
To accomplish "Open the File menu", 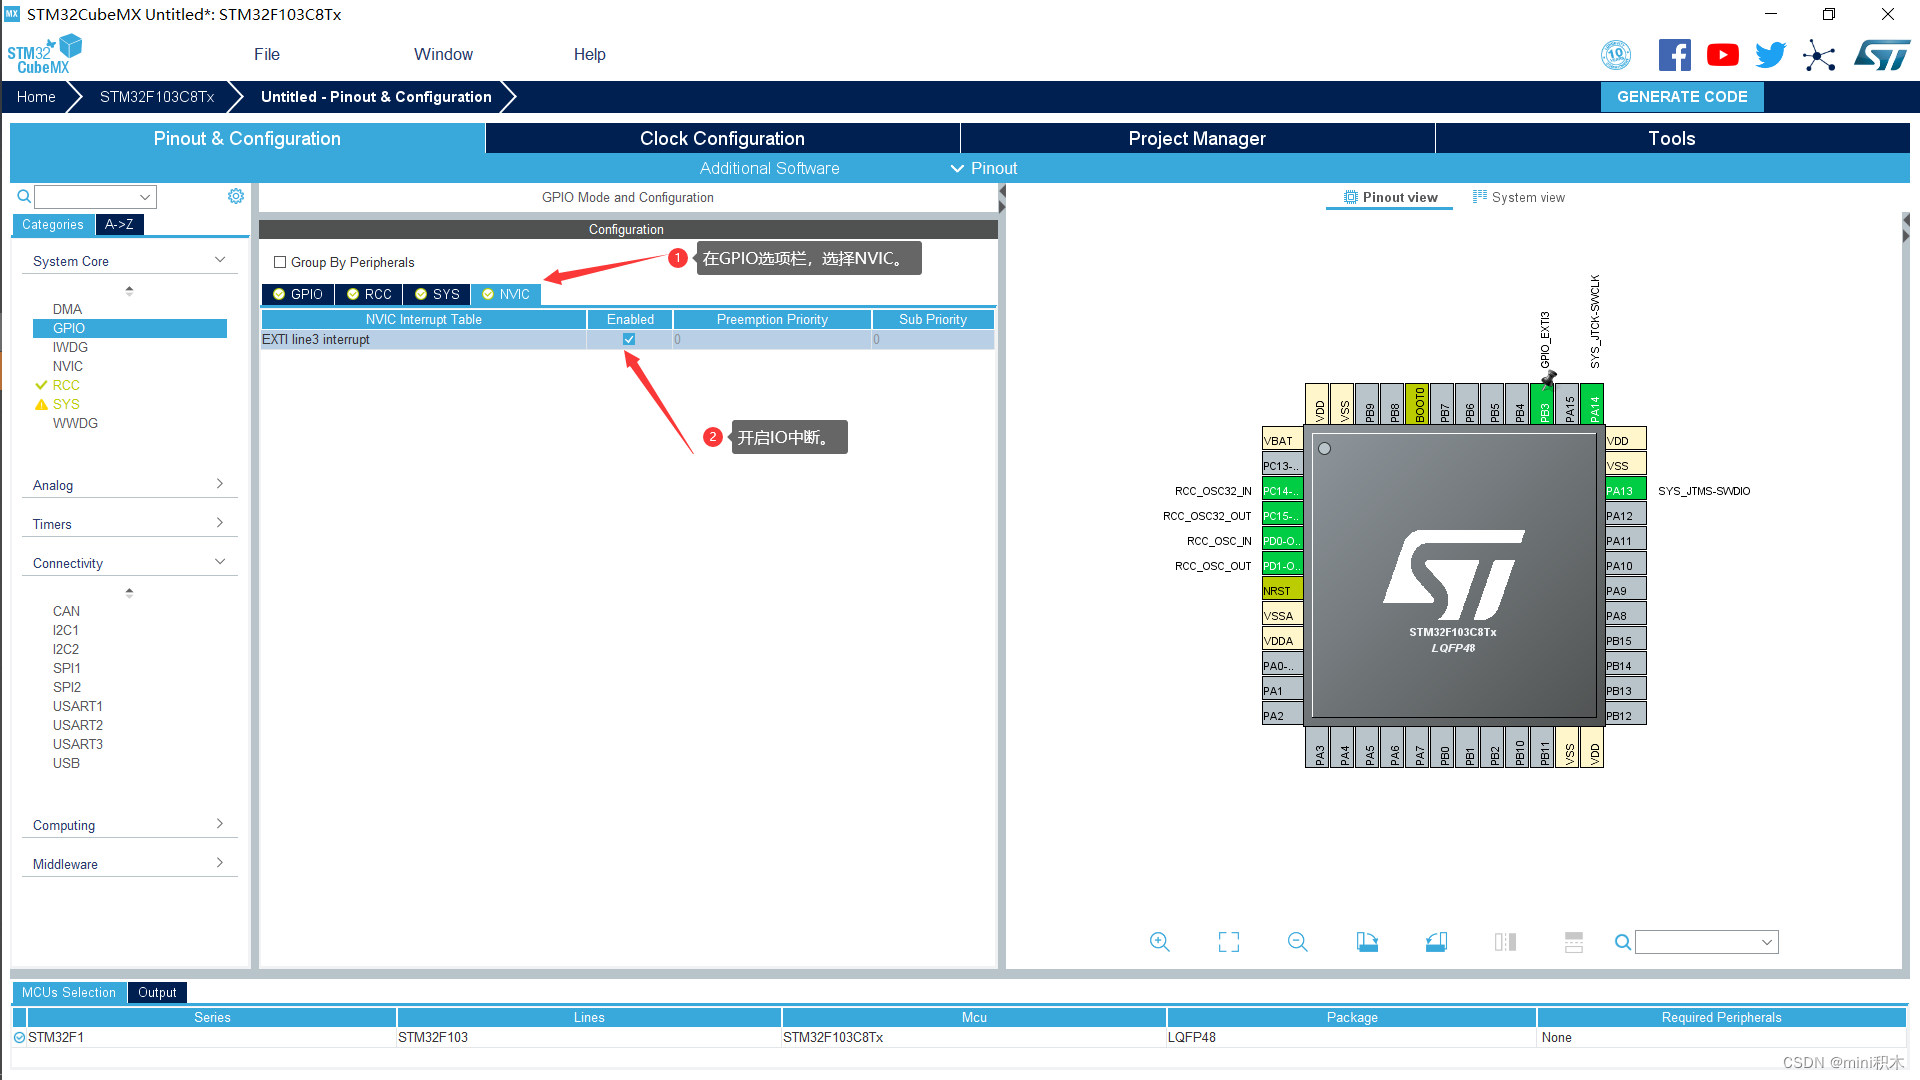I will coord(267,54).
